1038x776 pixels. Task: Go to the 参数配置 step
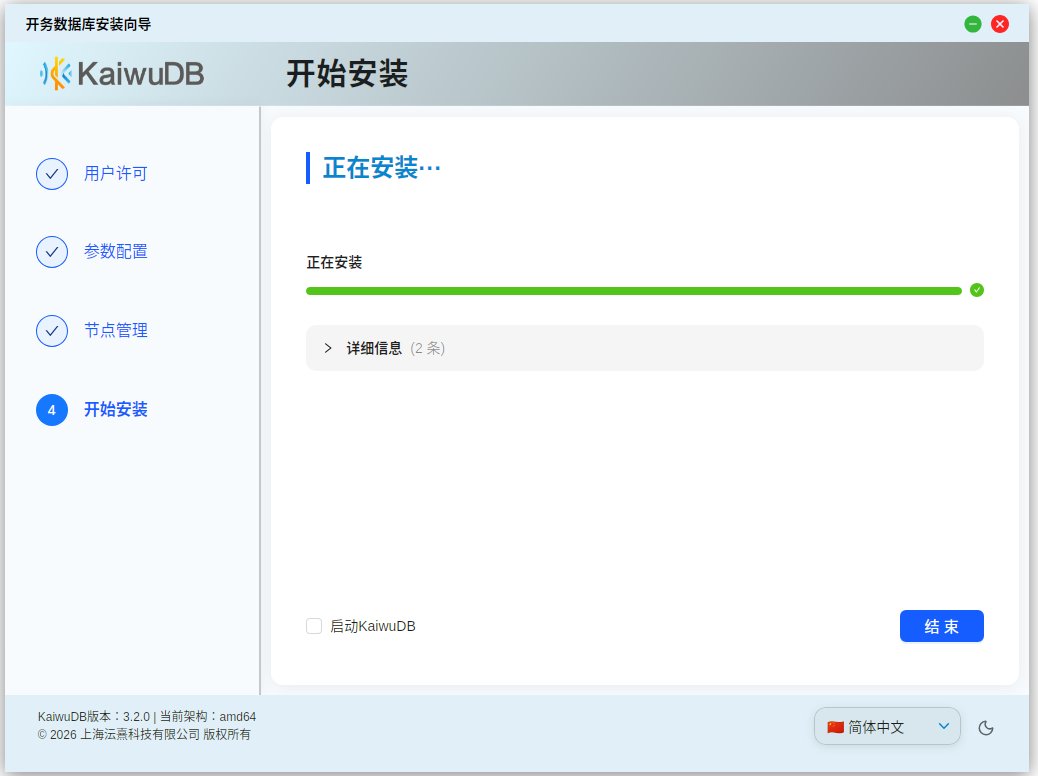coord(115,252)
